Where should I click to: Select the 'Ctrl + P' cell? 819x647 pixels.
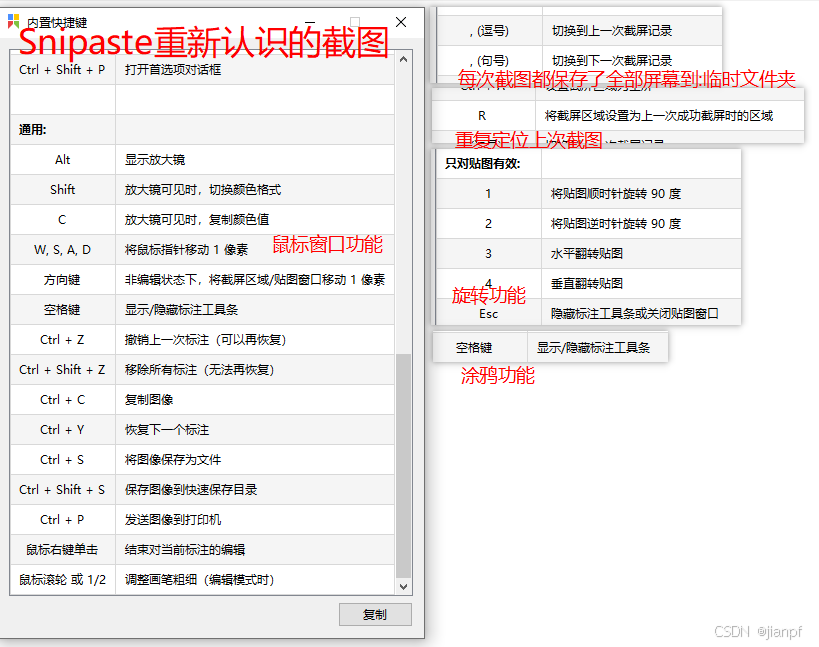tap(62, 520)
